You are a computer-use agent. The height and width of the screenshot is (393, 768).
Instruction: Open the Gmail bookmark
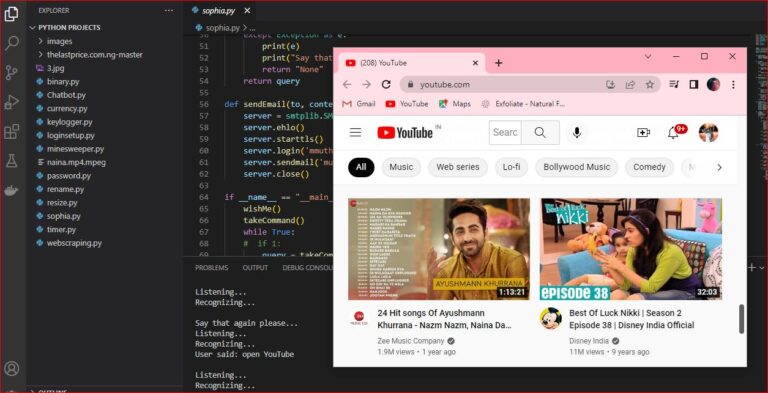(x=359, y=104)
